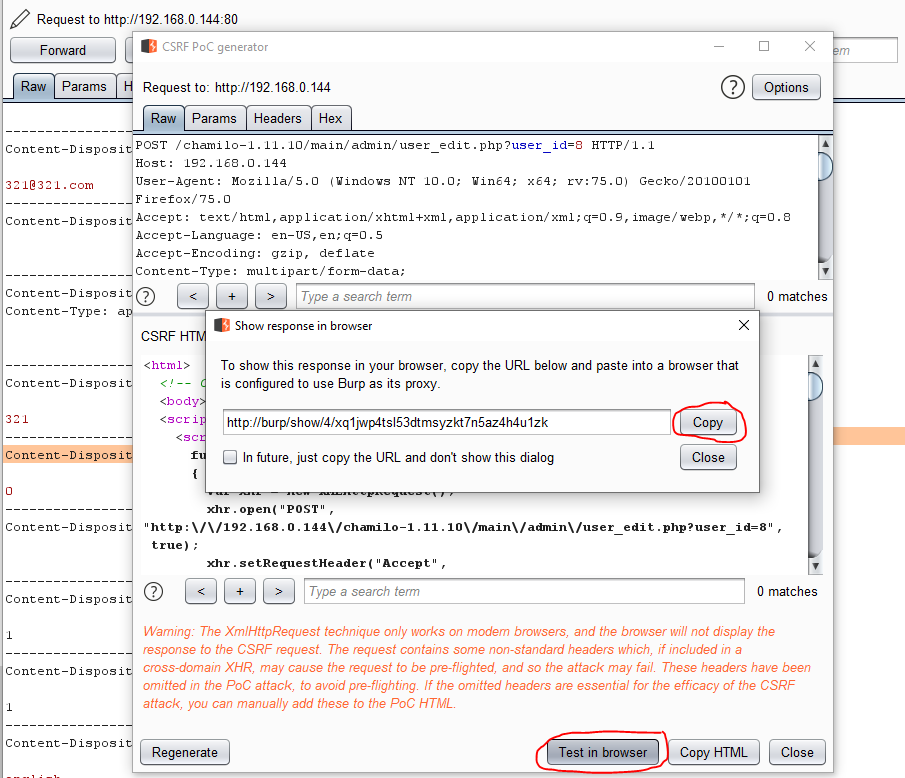Click '0 matches' label by request search
The image size is (905, 778).
tap(797, 297)
